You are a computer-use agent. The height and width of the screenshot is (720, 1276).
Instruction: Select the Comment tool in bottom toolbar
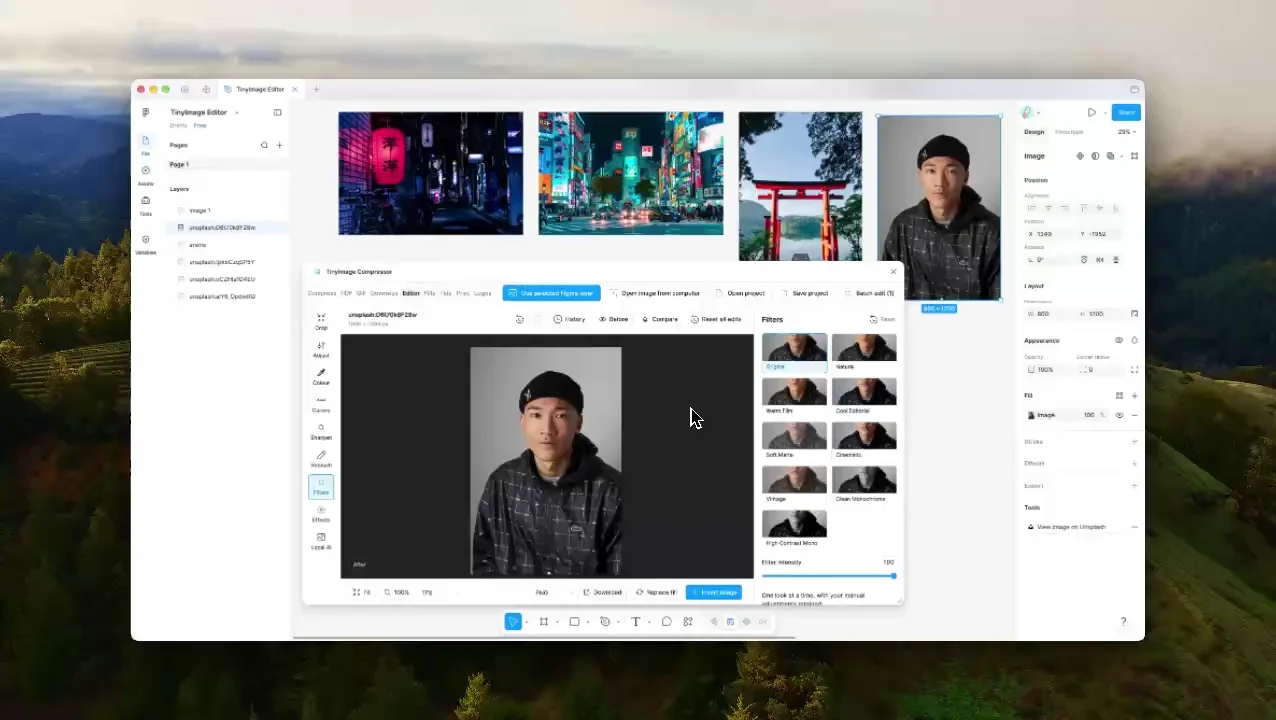click(666, 622)
